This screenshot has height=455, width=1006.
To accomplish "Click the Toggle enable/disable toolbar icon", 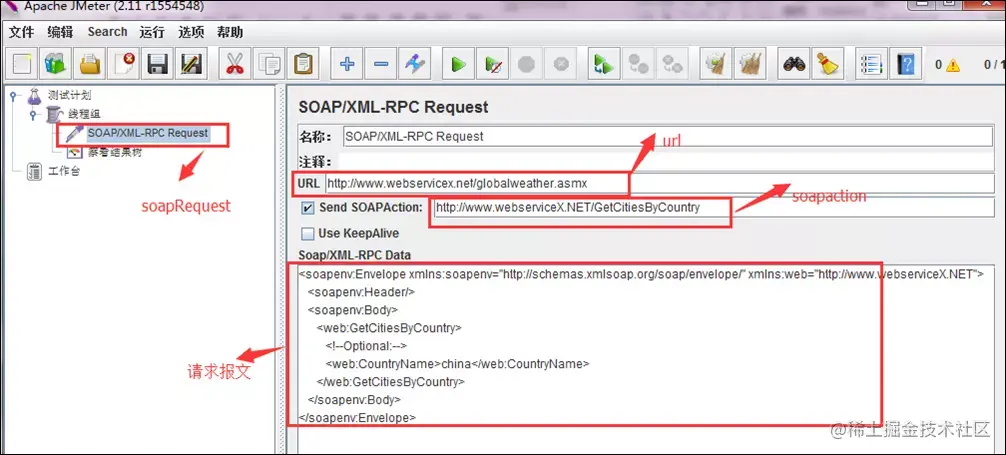I will pos(414,64).
